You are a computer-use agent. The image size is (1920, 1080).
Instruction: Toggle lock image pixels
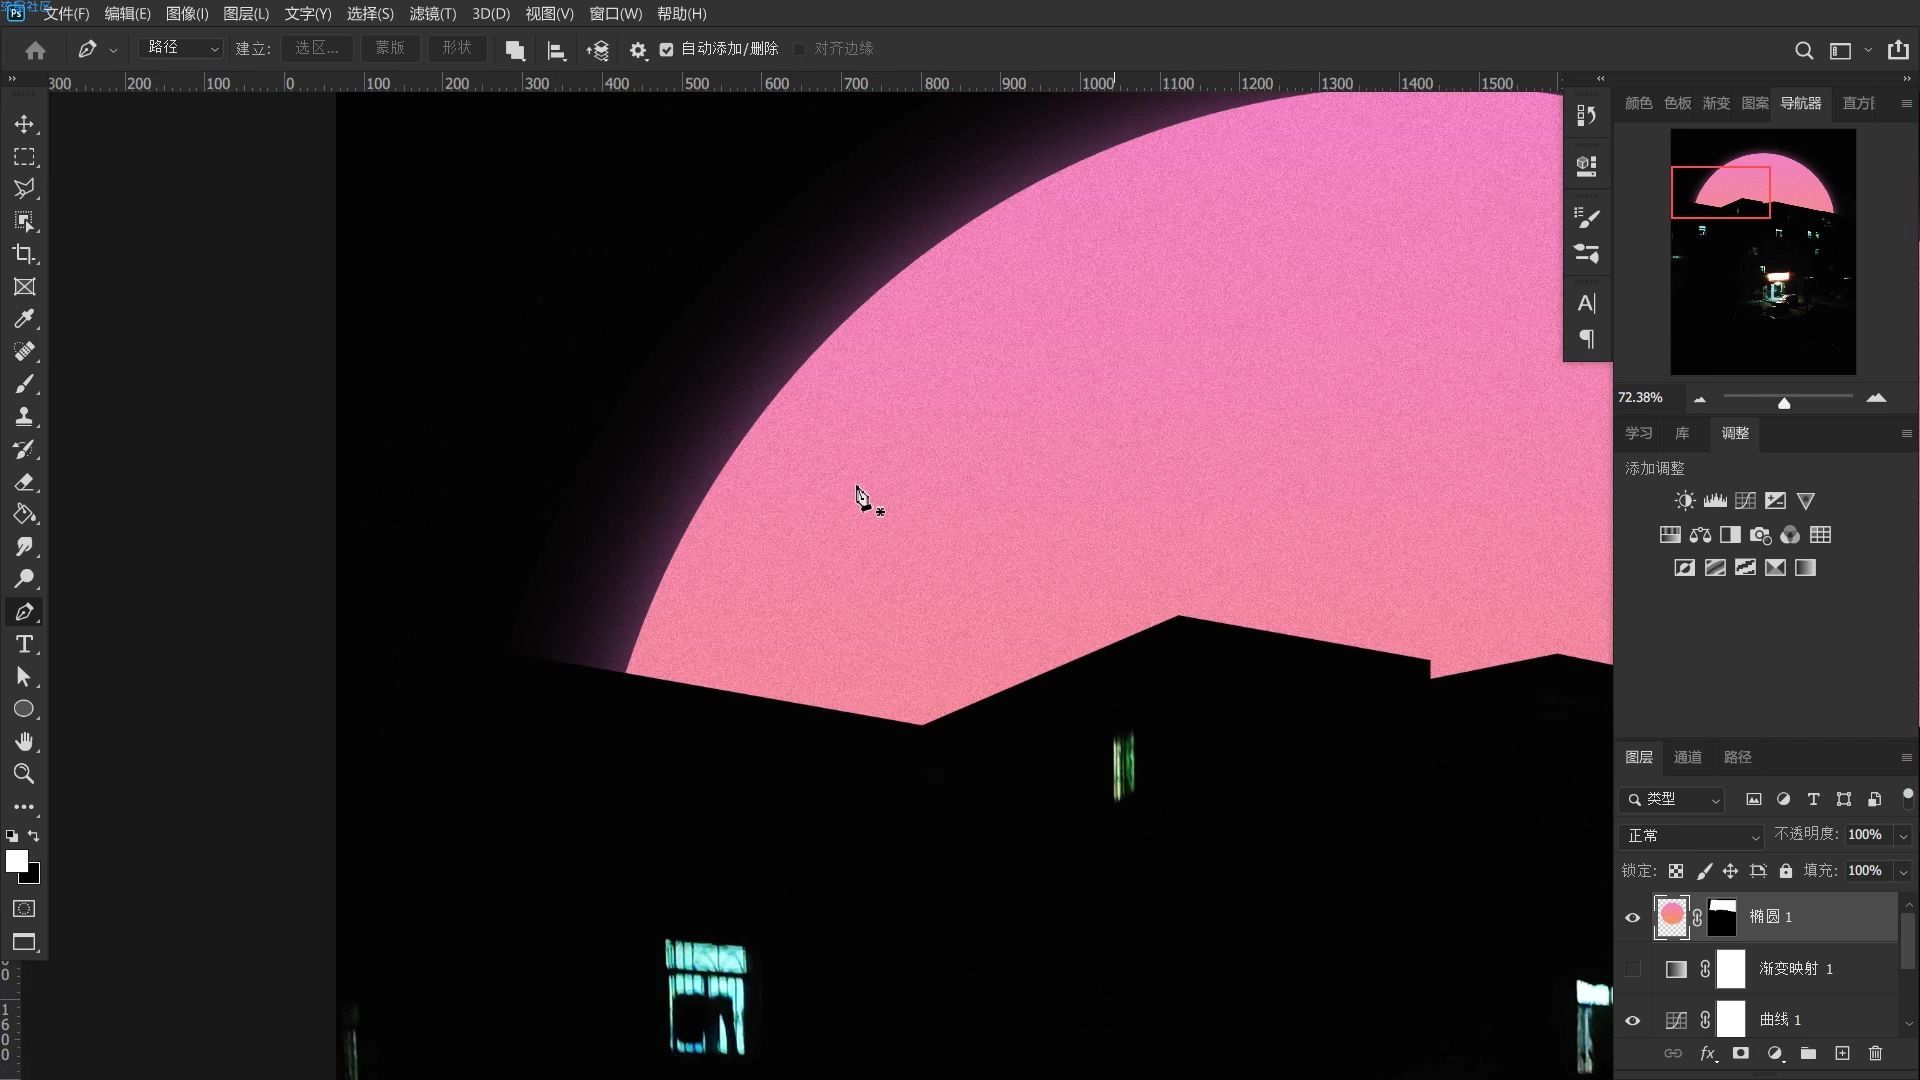[x=1704, y=871]
